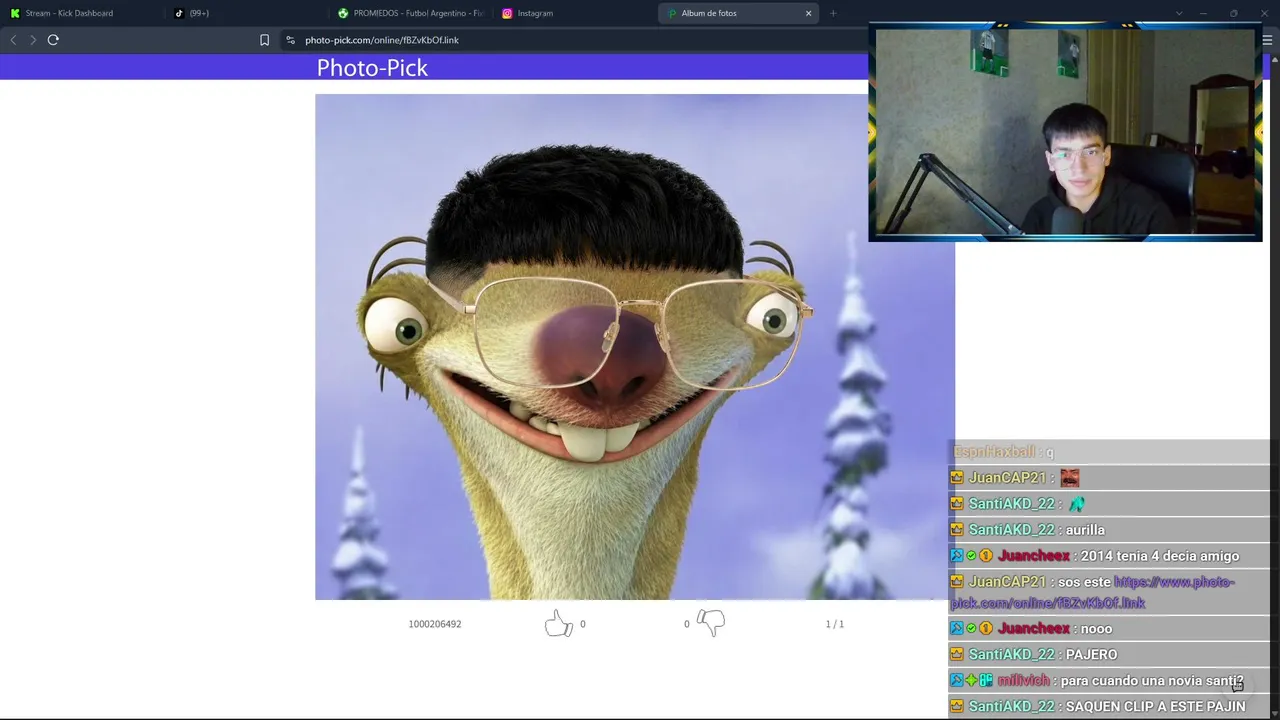1280x720 pixels.
Task: Expand the tab list chevron
Action: (x=1179, y=13)
